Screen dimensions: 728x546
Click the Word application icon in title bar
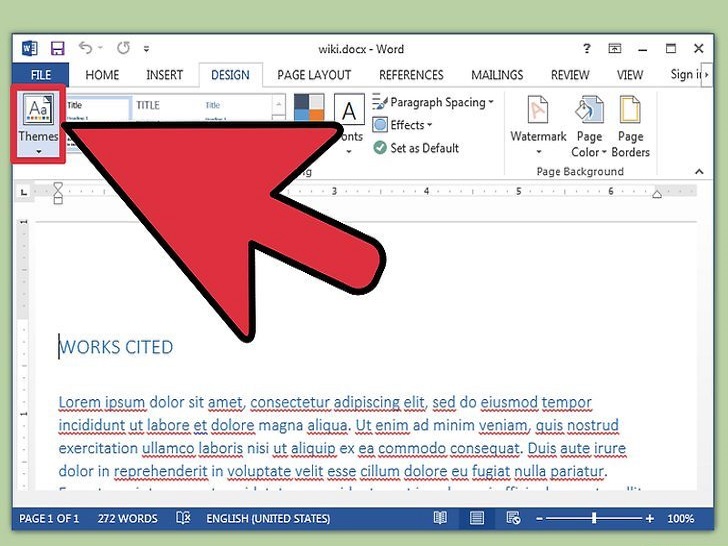coord(30,48)
